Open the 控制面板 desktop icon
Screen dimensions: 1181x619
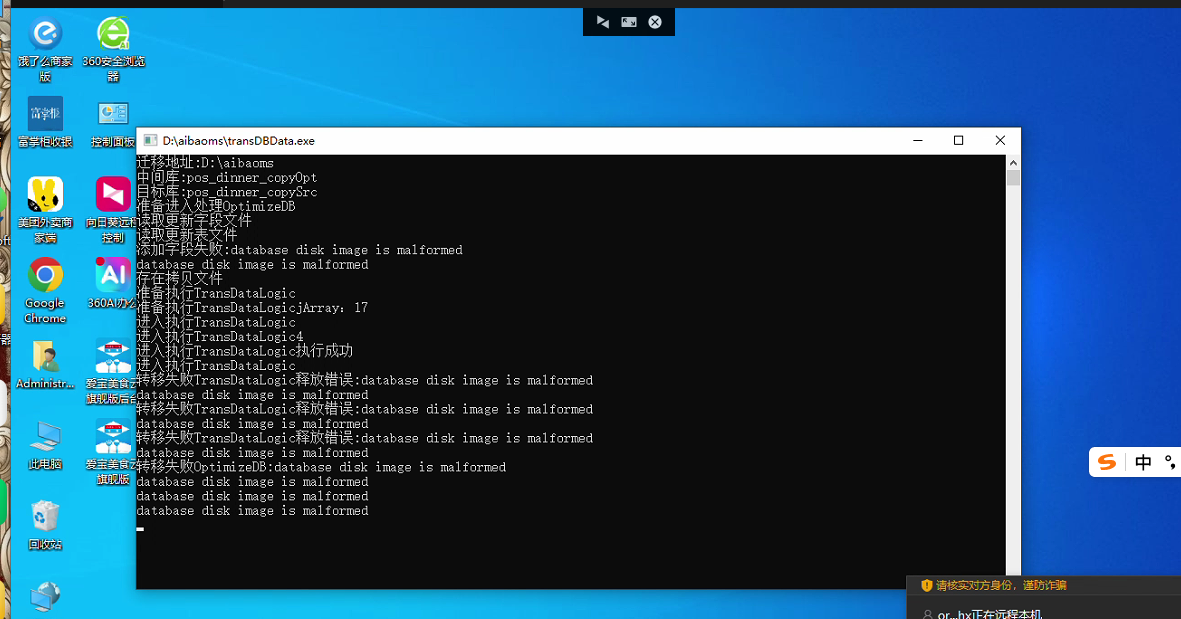point(113,114)
